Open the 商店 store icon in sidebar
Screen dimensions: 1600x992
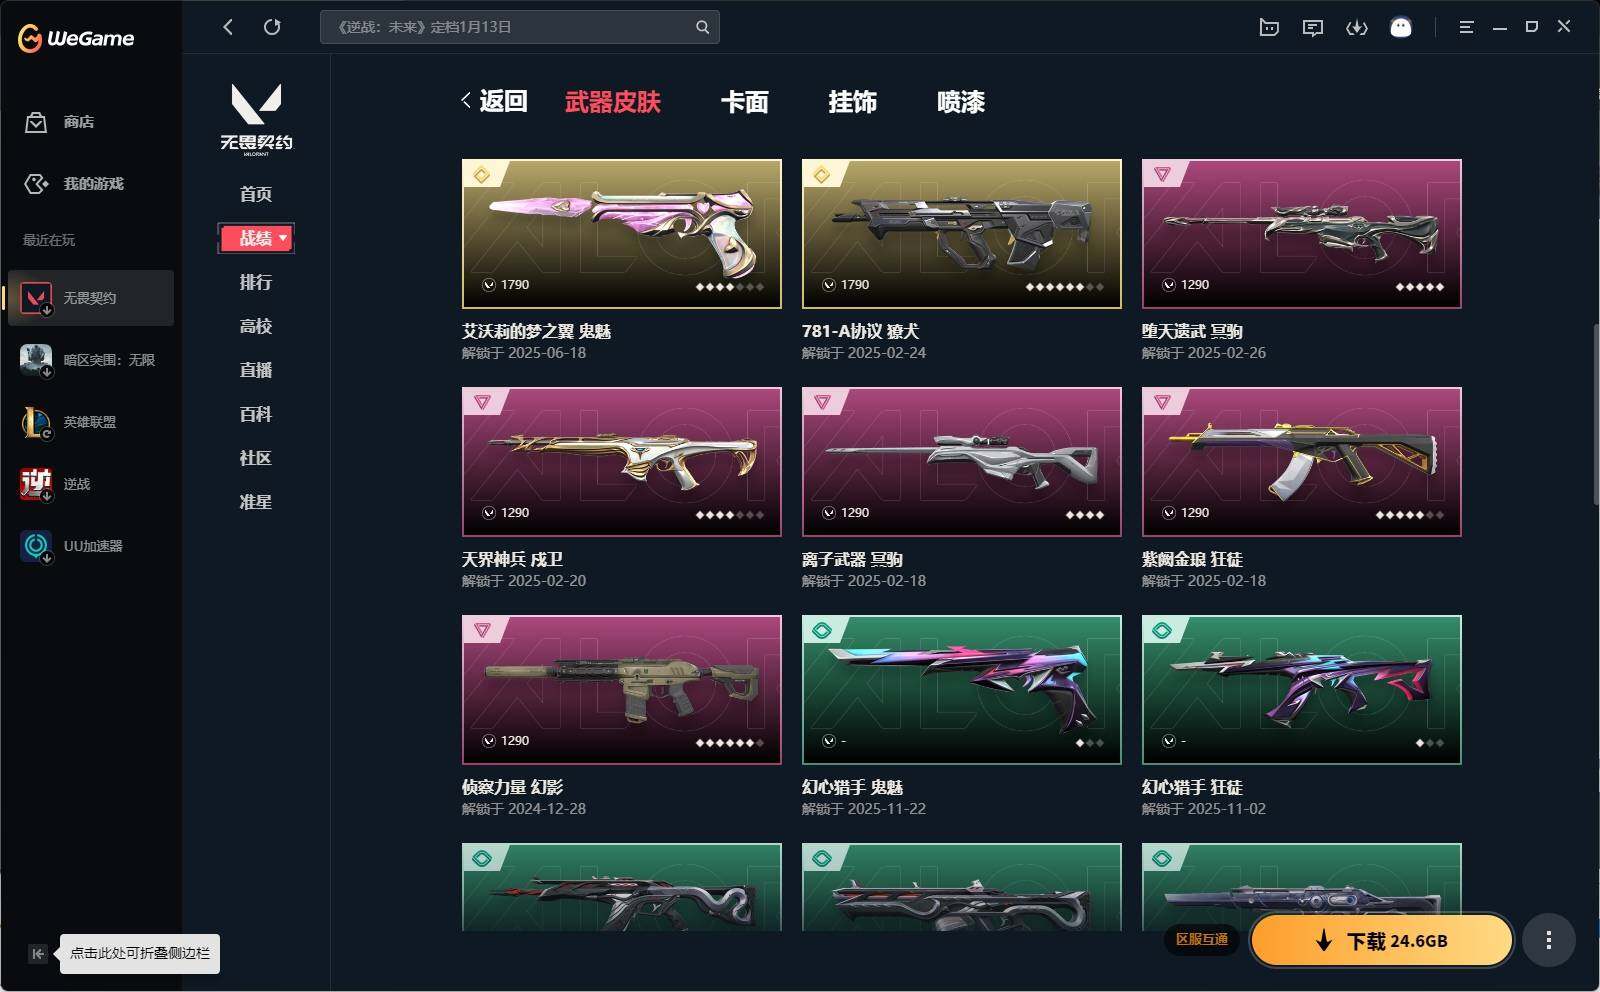click(x=36, y=122)
